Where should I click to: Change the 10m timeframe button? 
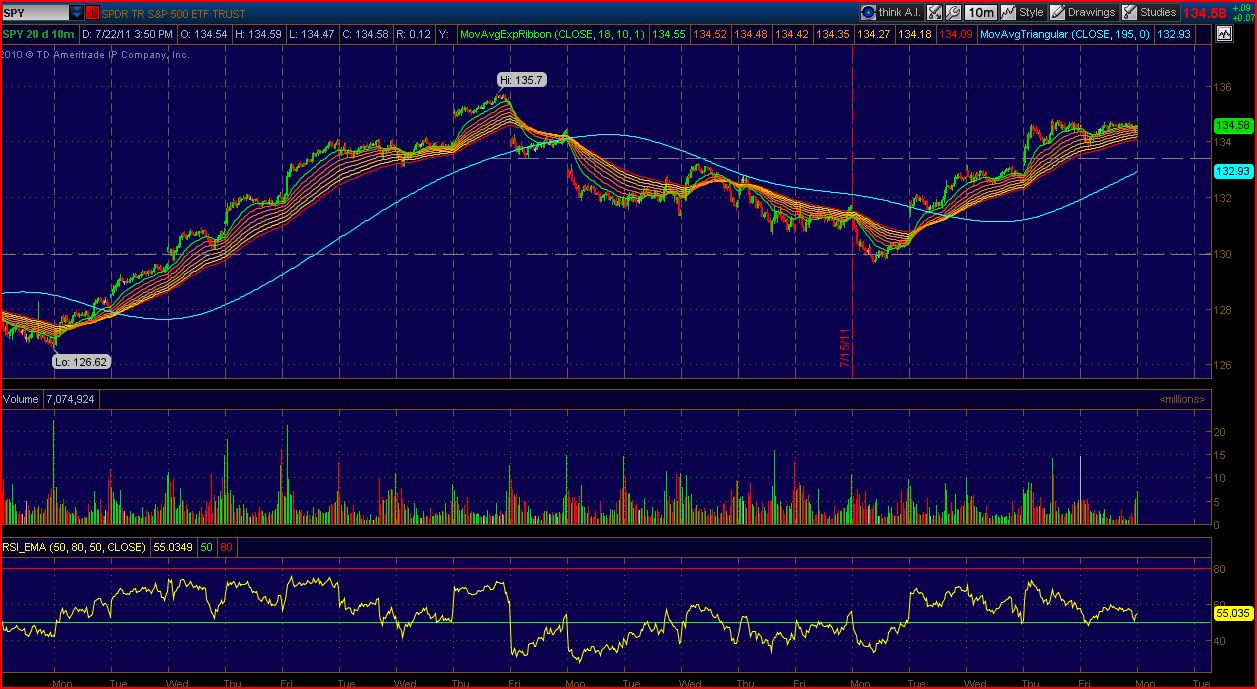coord(981,13)
